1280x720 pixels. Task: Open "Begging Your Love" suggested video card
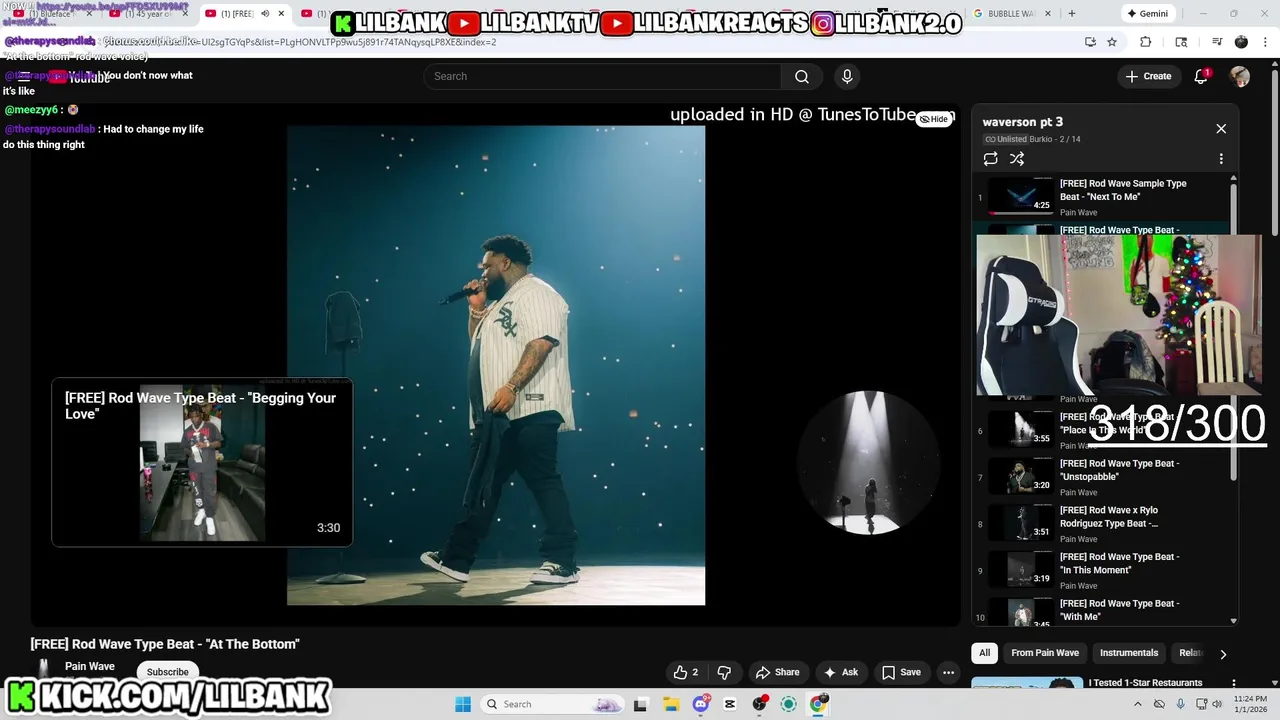coord(202,462)
